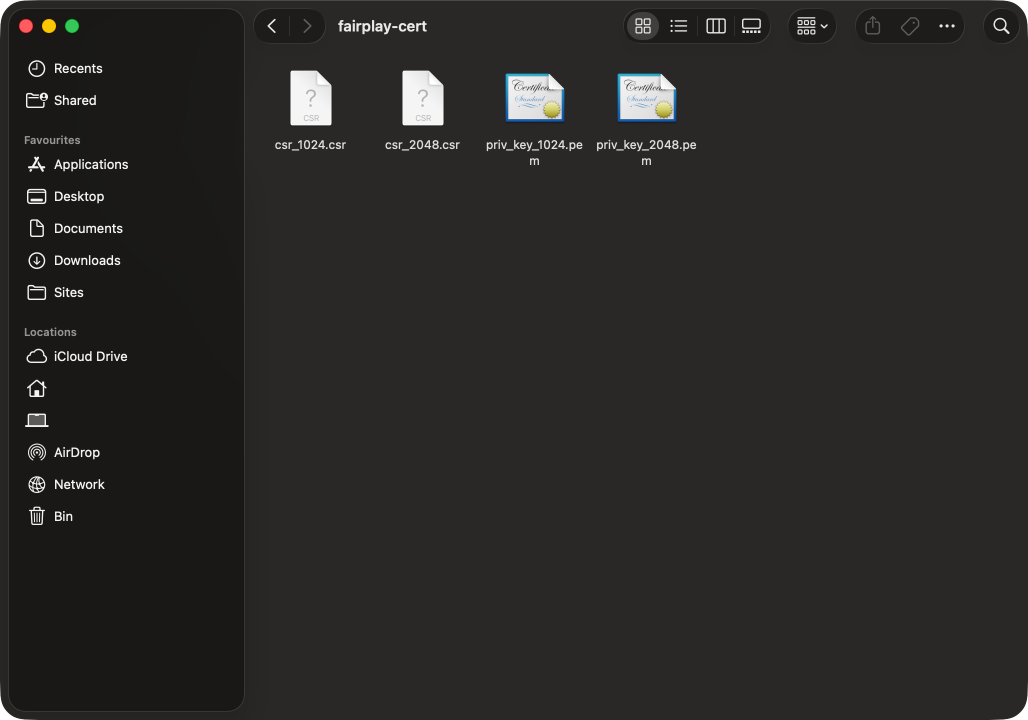Open Documents in the sidebar
The height and width of the screenshot is (720, 1028).
[126, 228]
